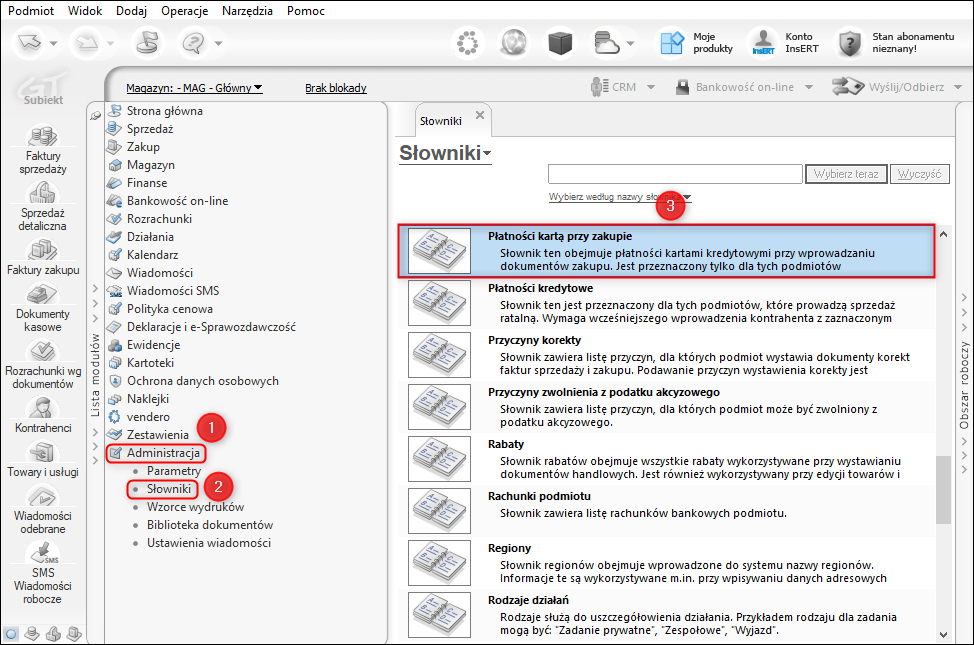Open the Operacje menu

point(184,11)
